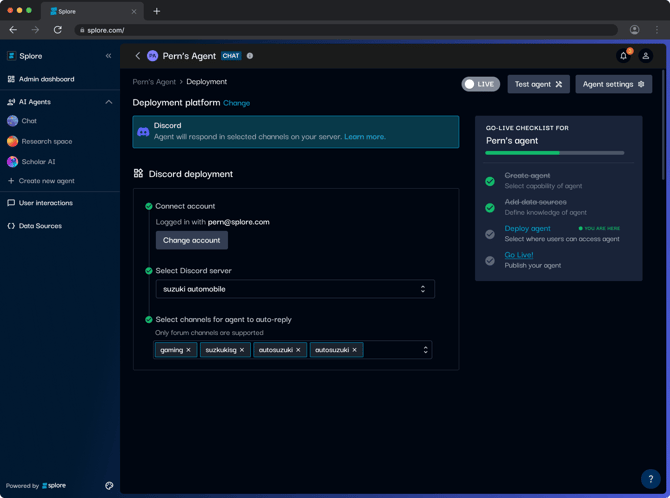670x498 pixels.
Task: Click the Test agent tools icon
Action: pyautogui.click(x=559, y=84)
